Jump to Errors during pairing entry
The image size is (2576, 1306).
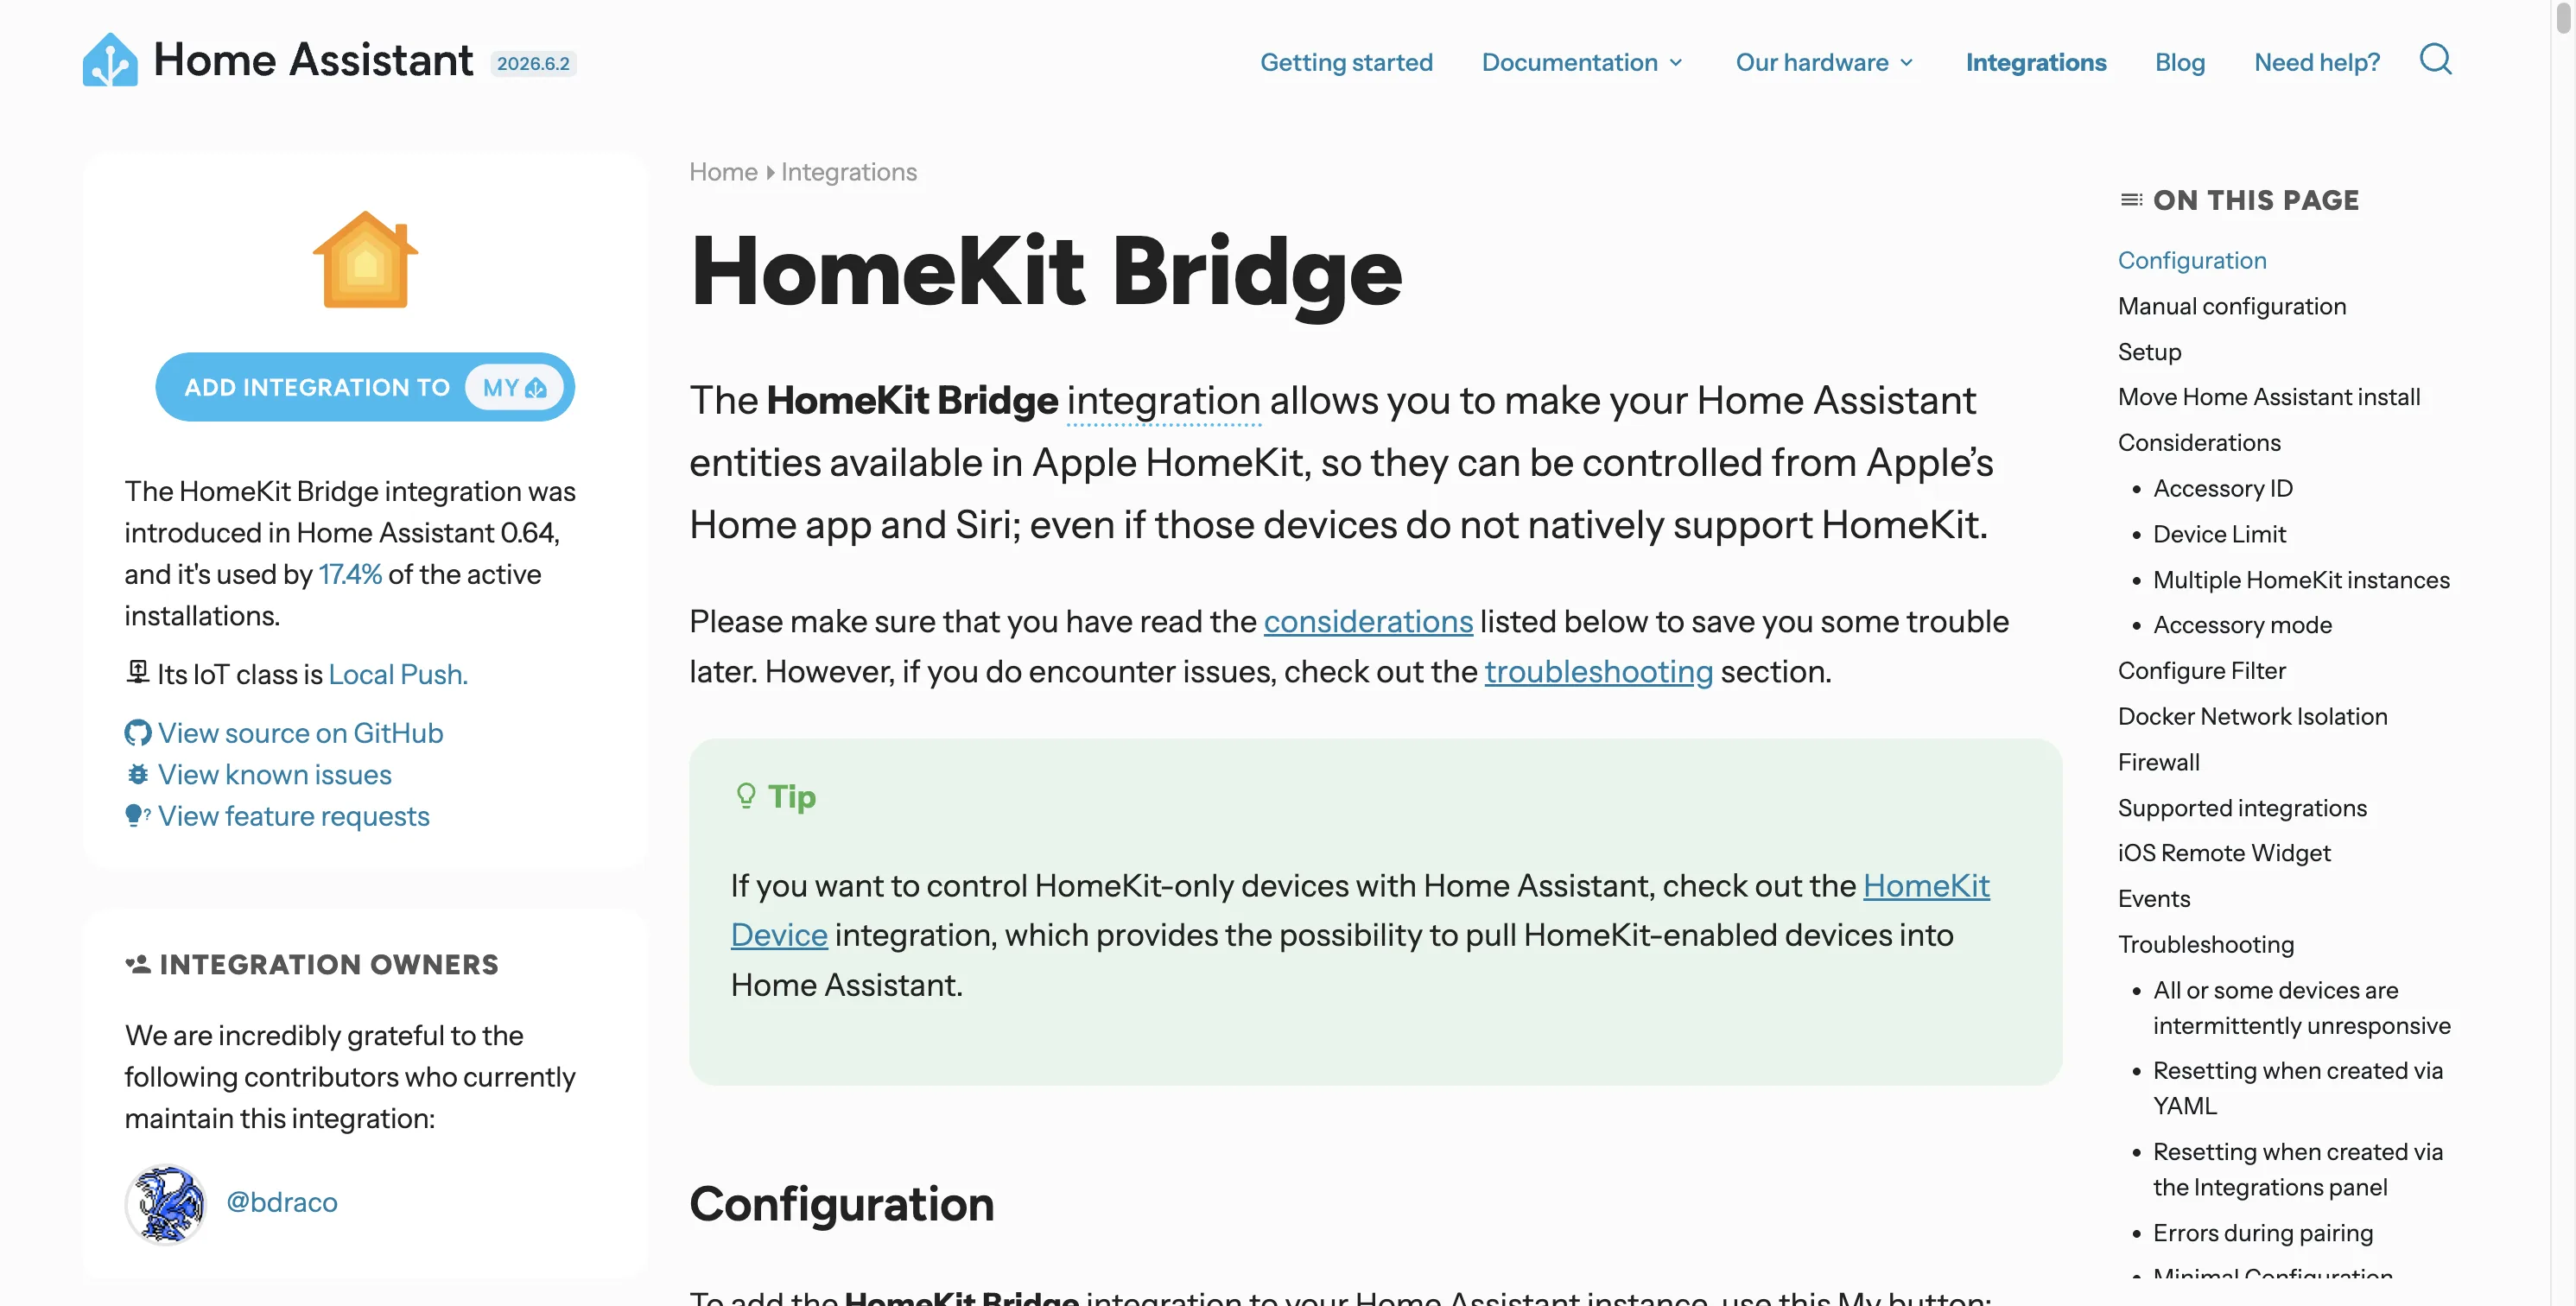tap(2262, 1233)
